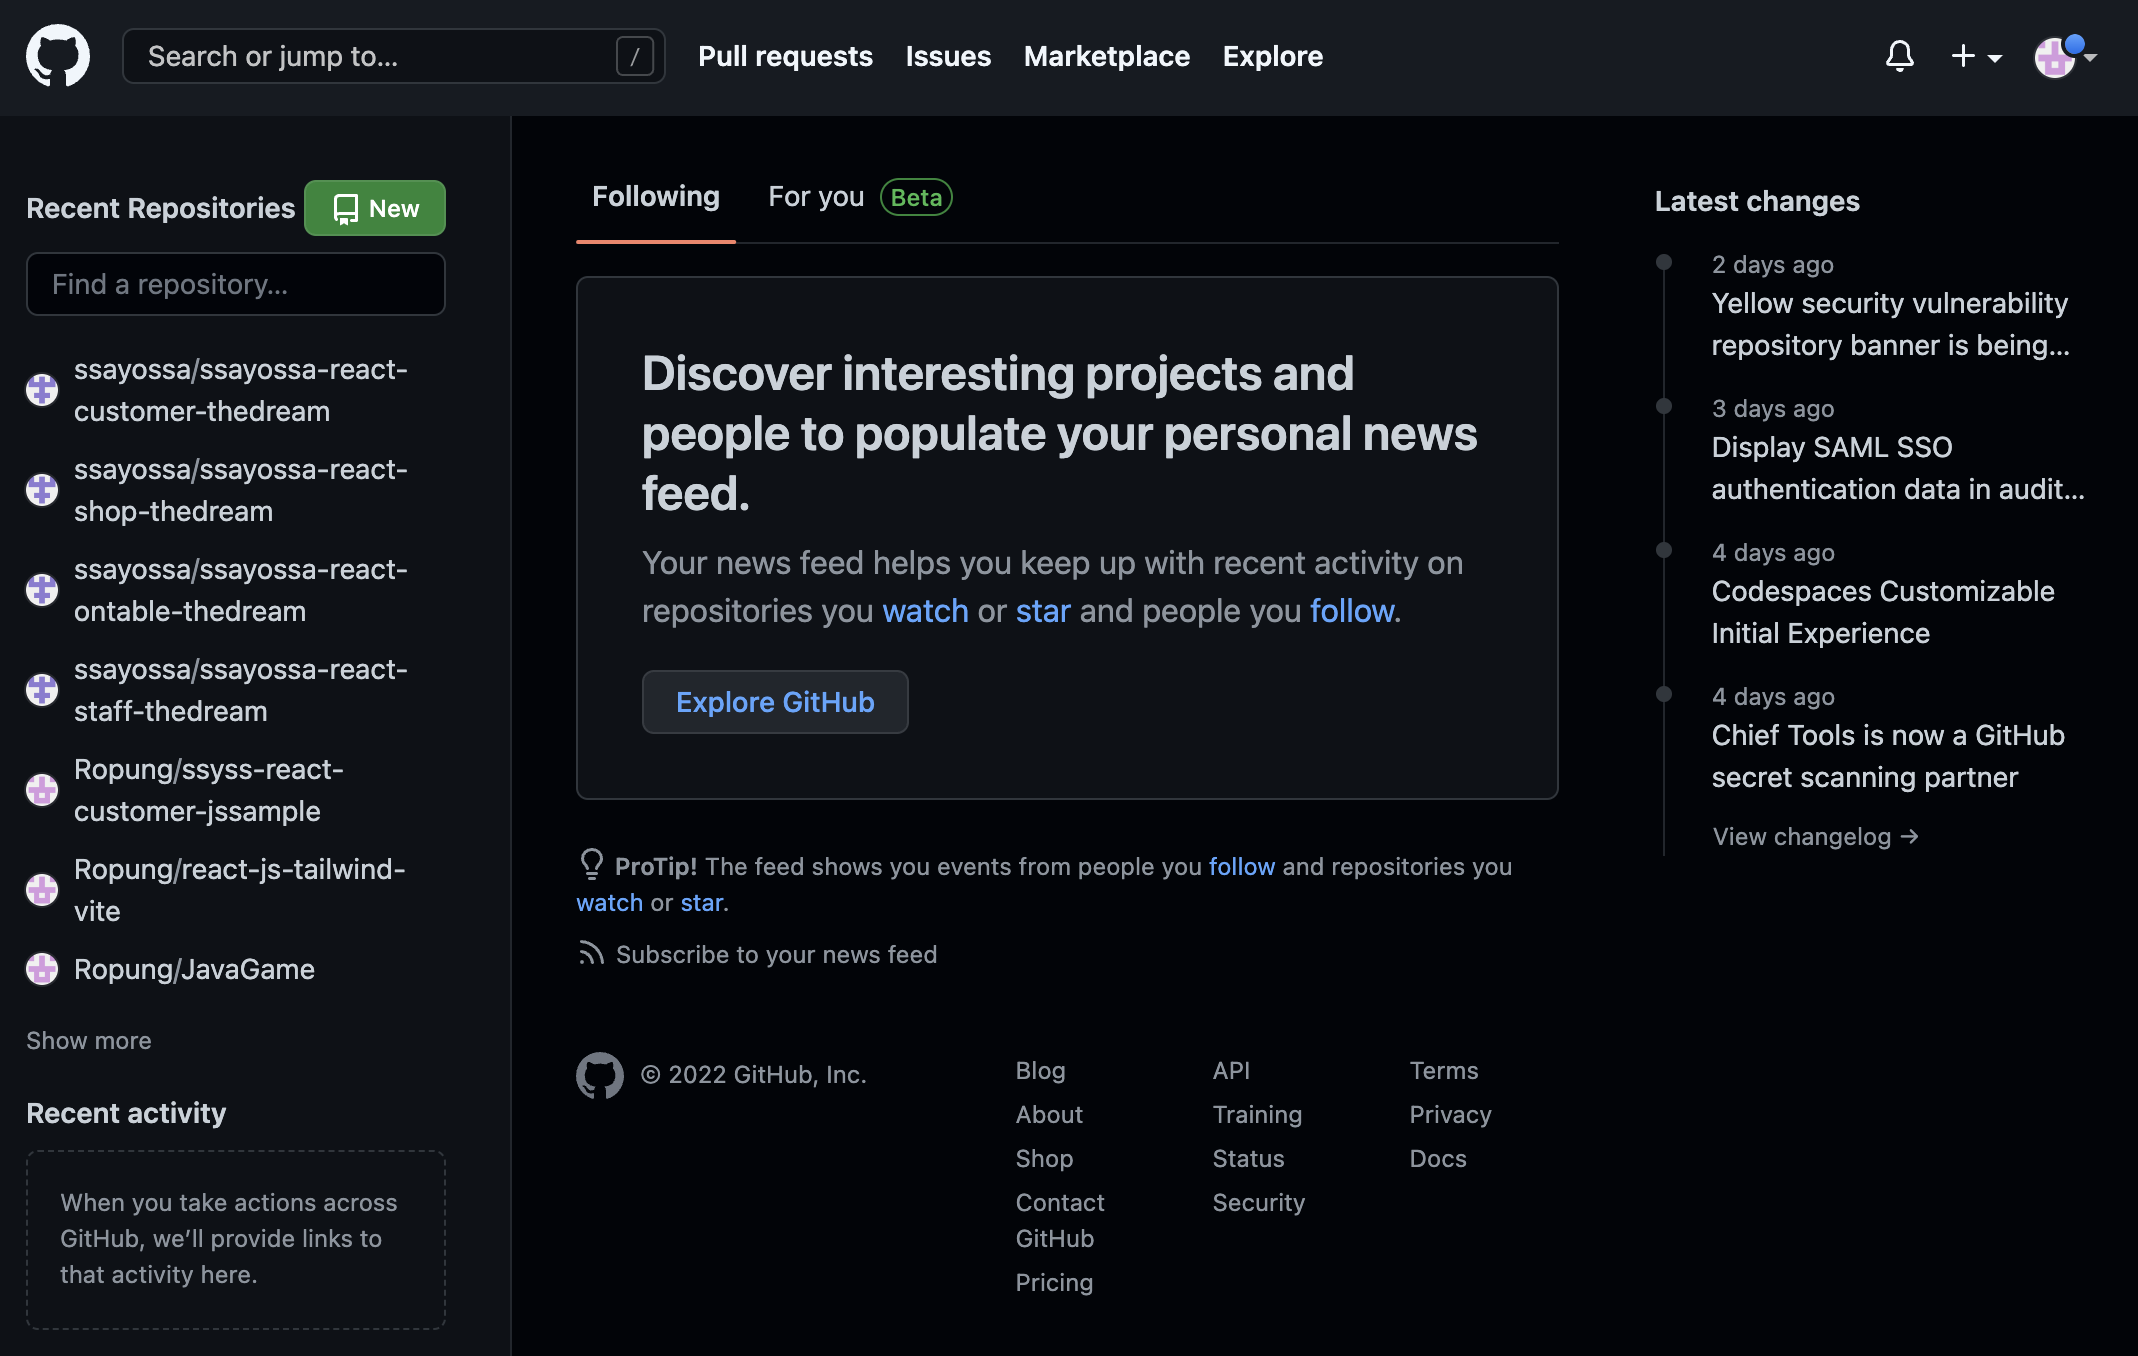This screenshot has width=2138, height=1356.
Task: Click avatar next to Ropung/JavaGame
Action: [42, 969]
